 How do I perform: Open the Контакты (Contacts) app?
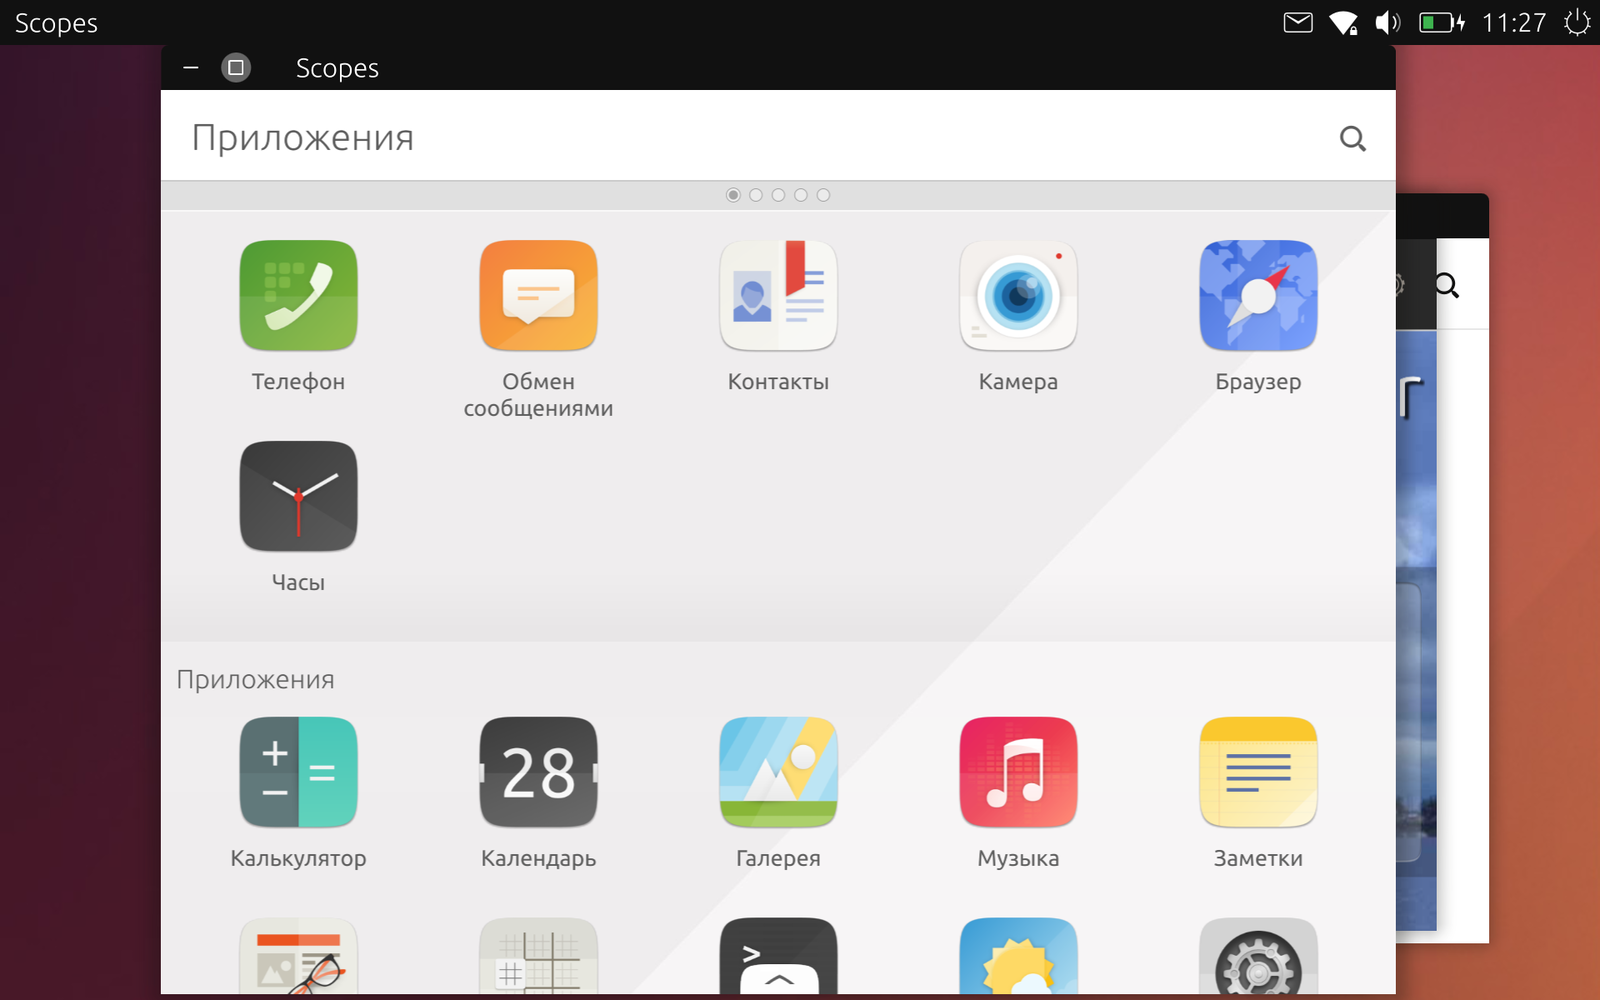click(x=778, y=296)
